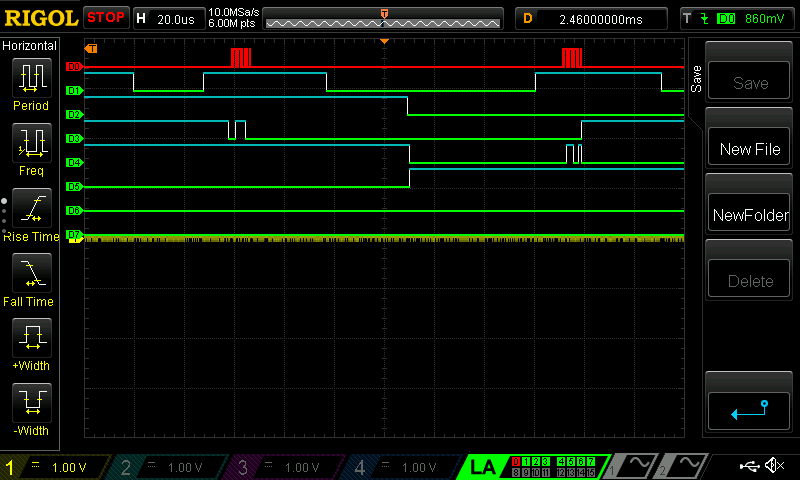
Task: Click the delay value 2.46000000ms
Action: [x=601, y=19]
